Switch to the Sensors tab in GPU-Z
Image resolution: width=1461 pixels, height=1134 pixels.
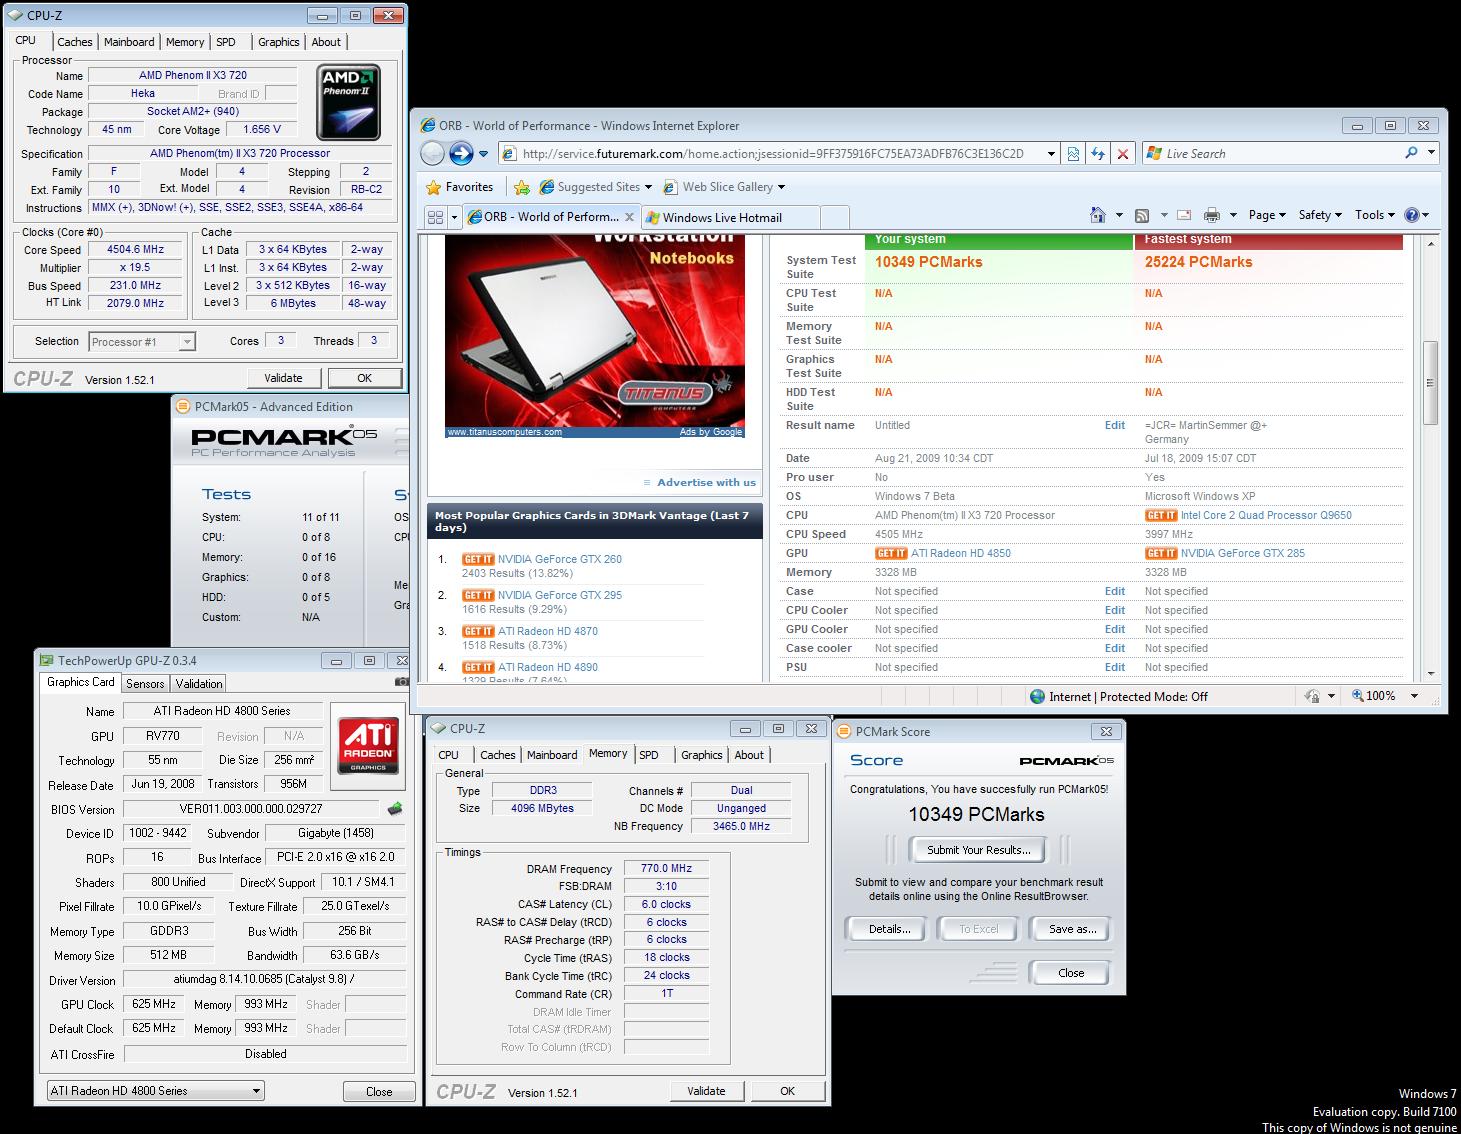(x=145, y=684)
